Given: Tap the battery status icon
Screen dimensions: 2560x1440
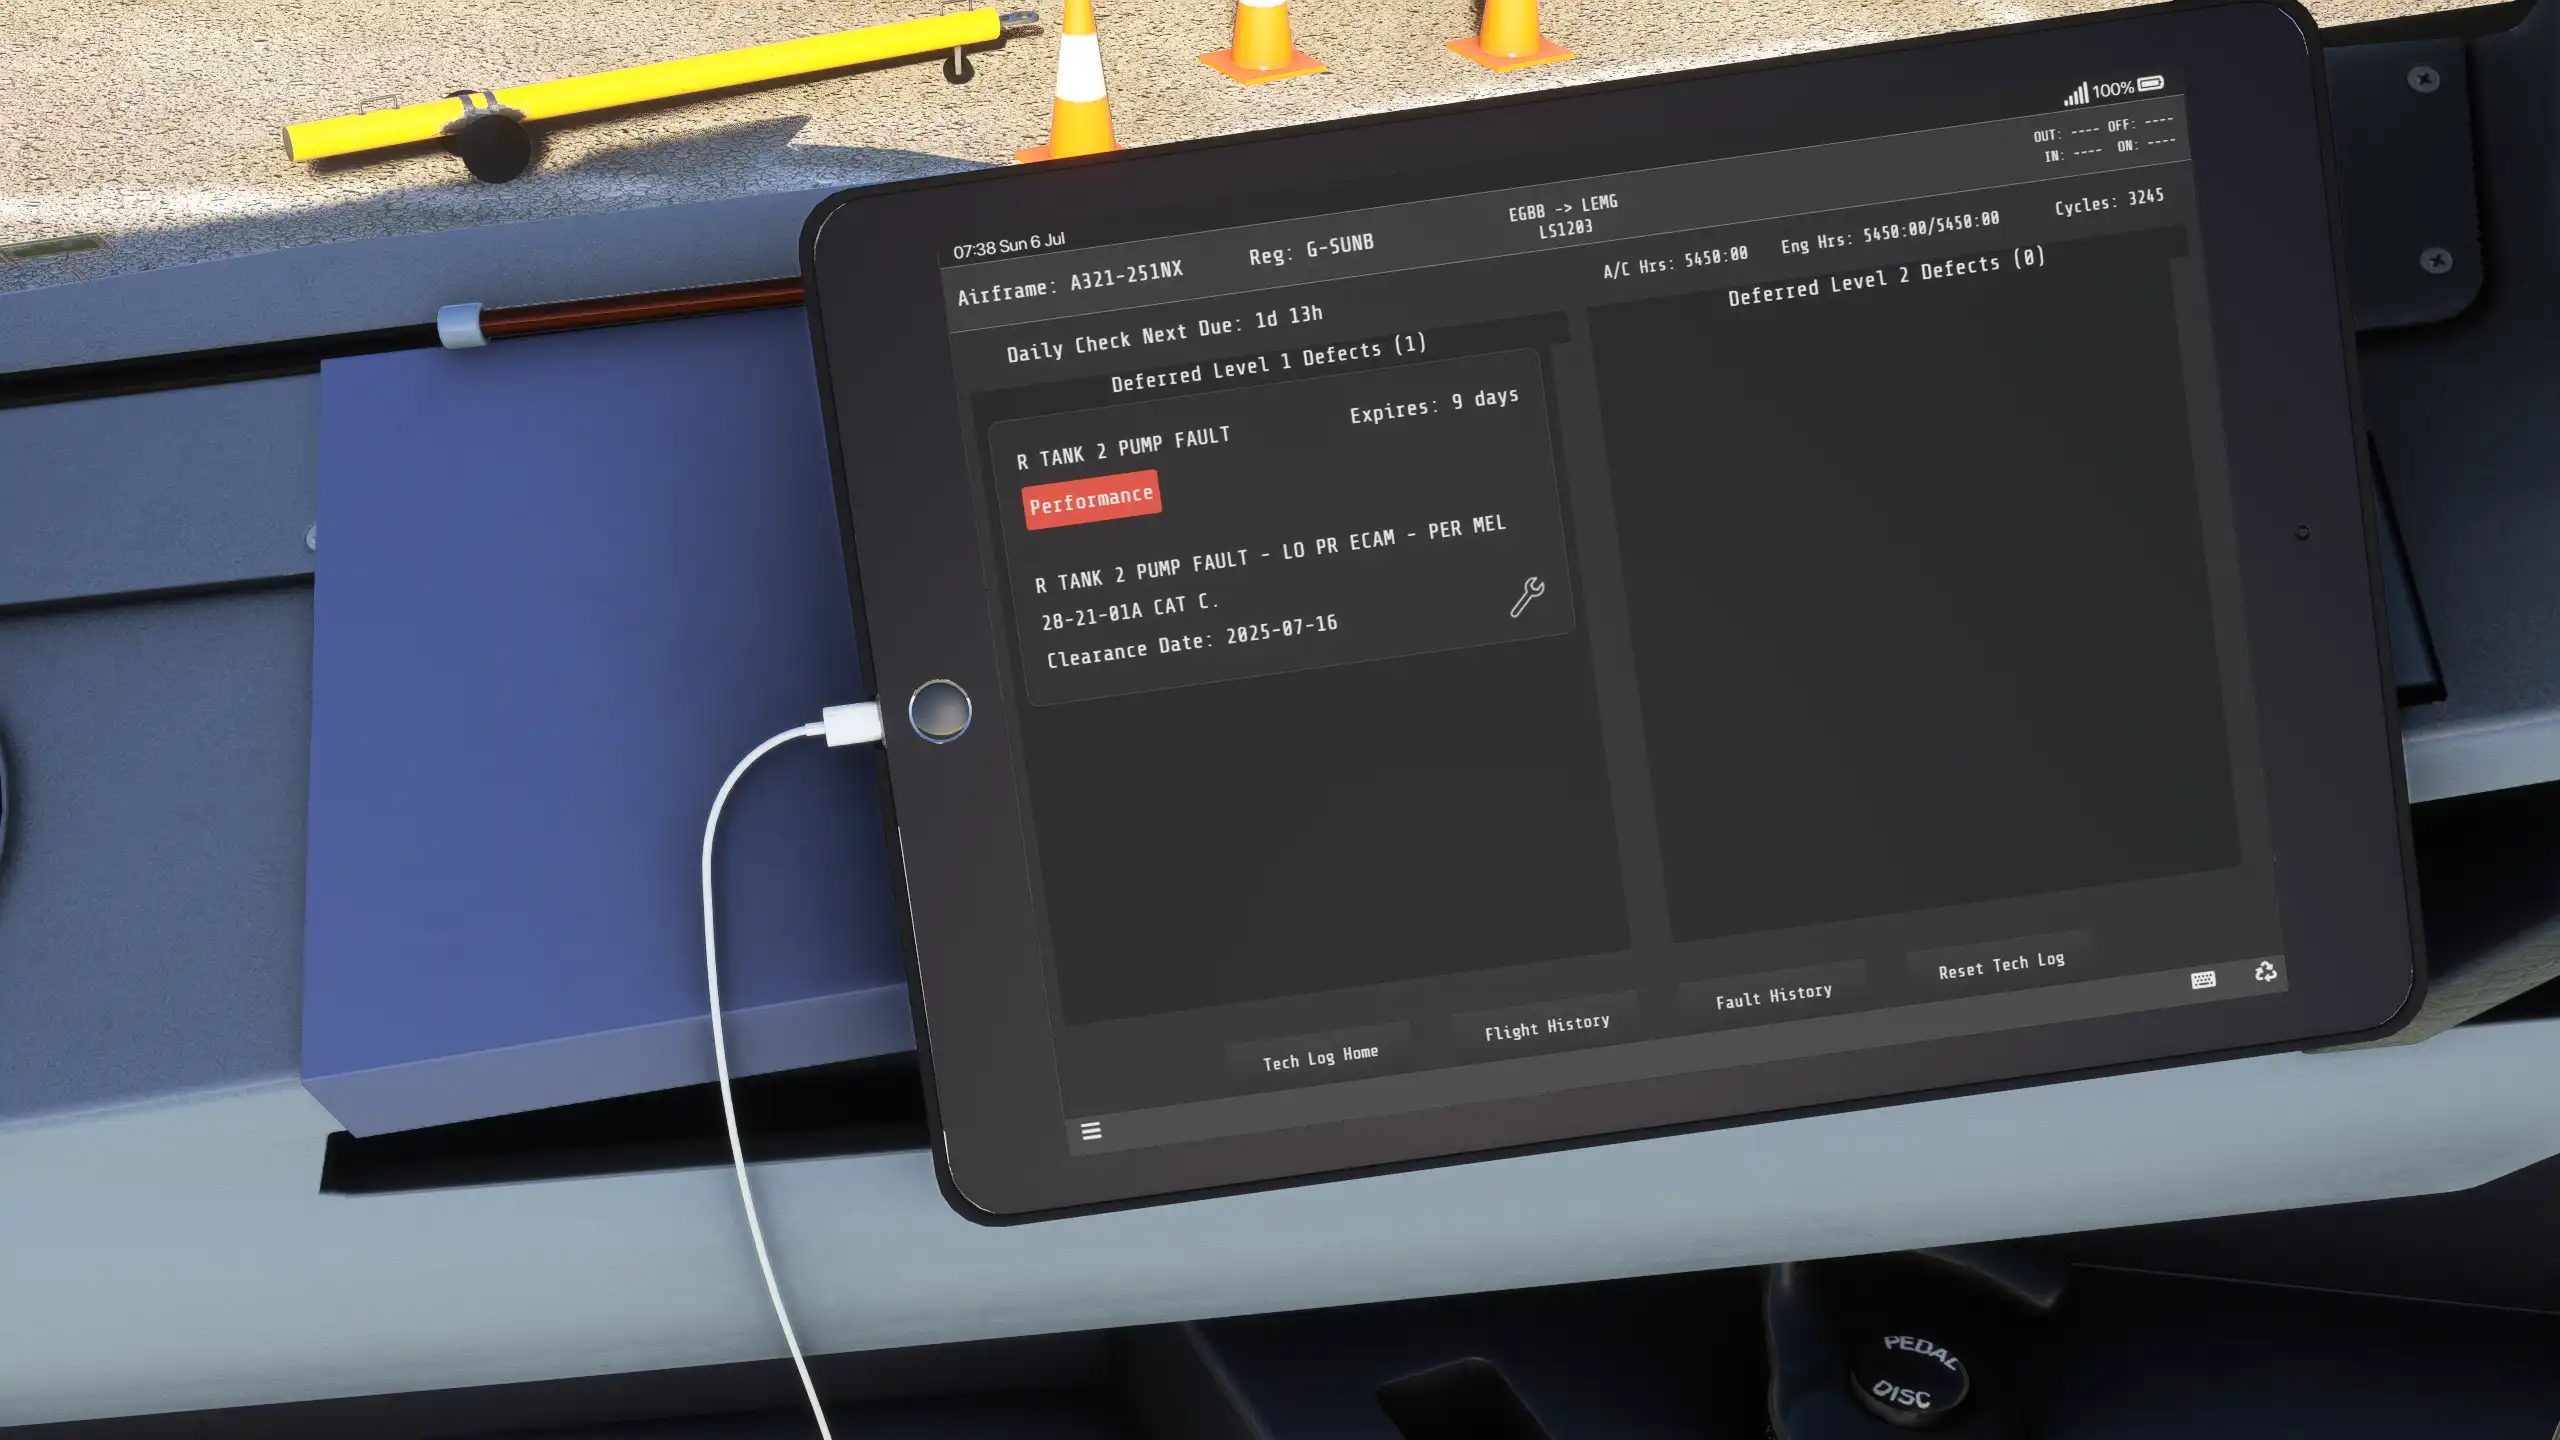Looking at the screenshot, I should [x=2151, y=83].
